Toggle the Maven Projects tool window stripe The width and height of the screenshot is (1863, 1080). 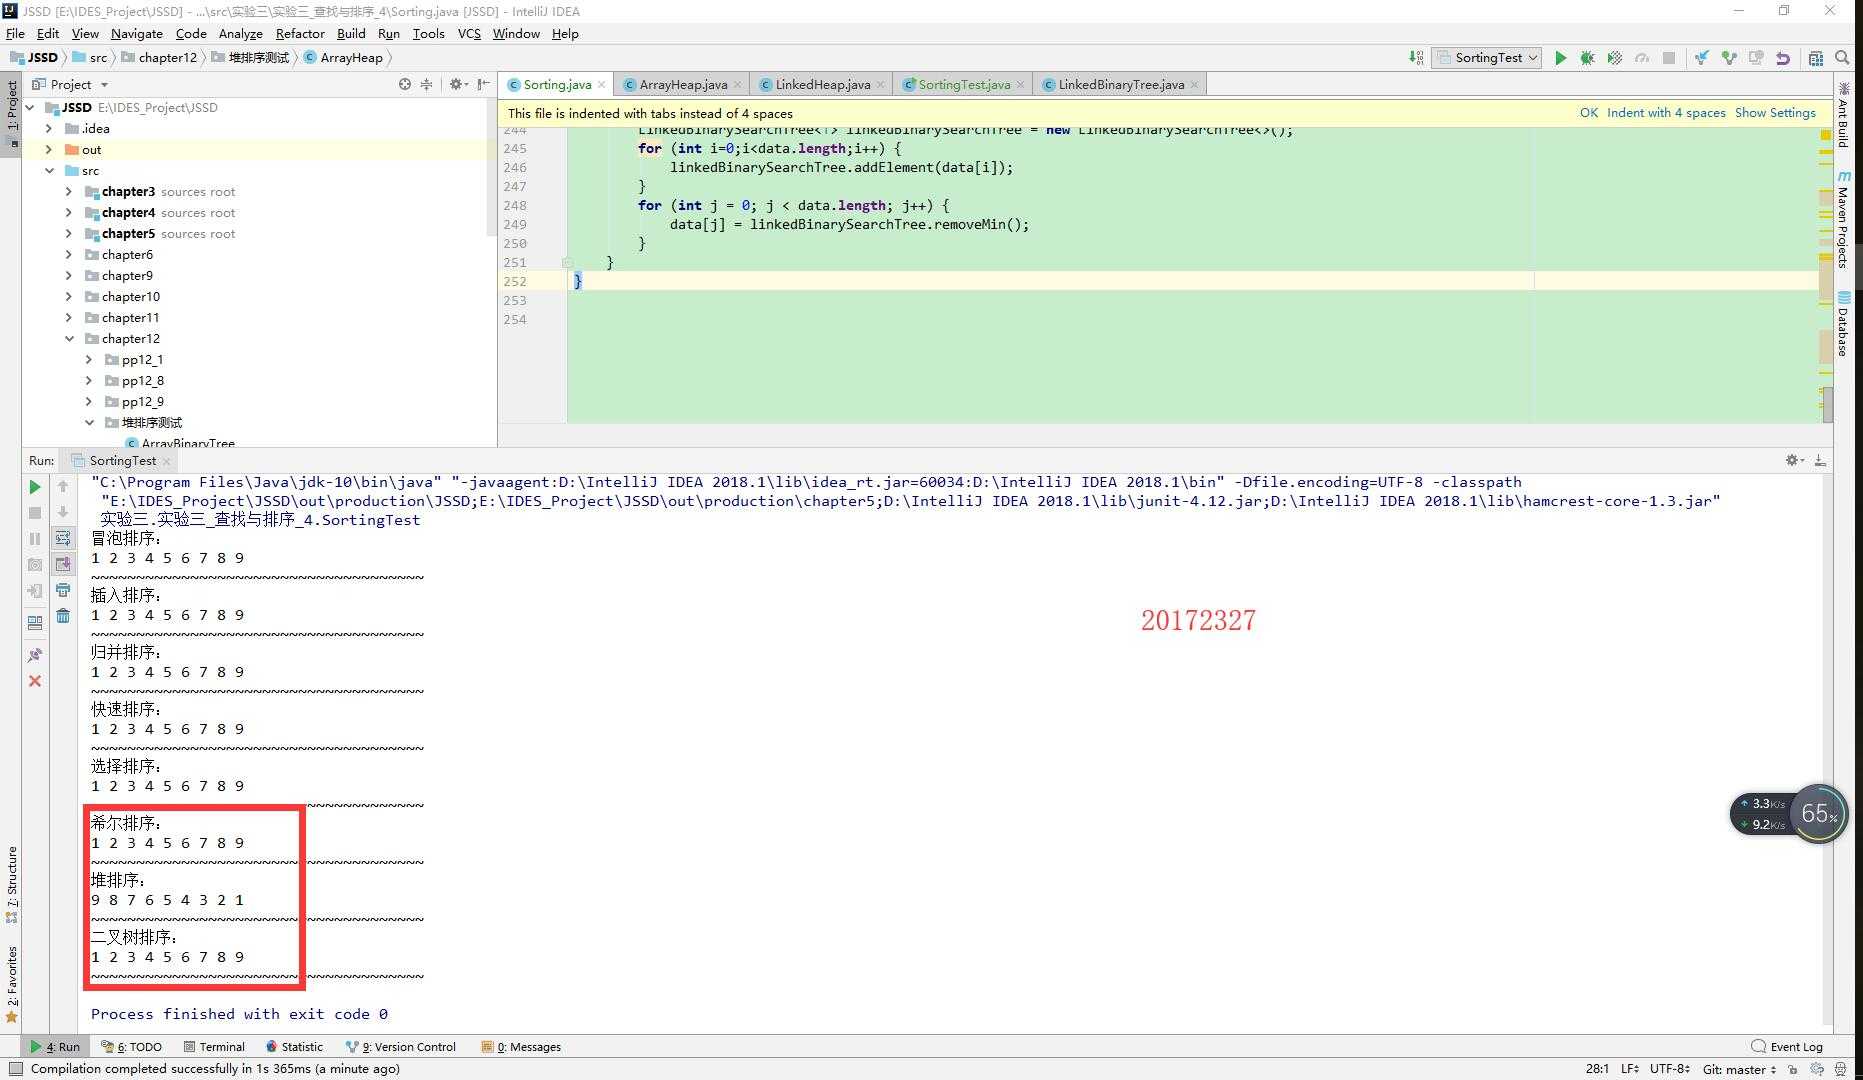point(1844,219)
